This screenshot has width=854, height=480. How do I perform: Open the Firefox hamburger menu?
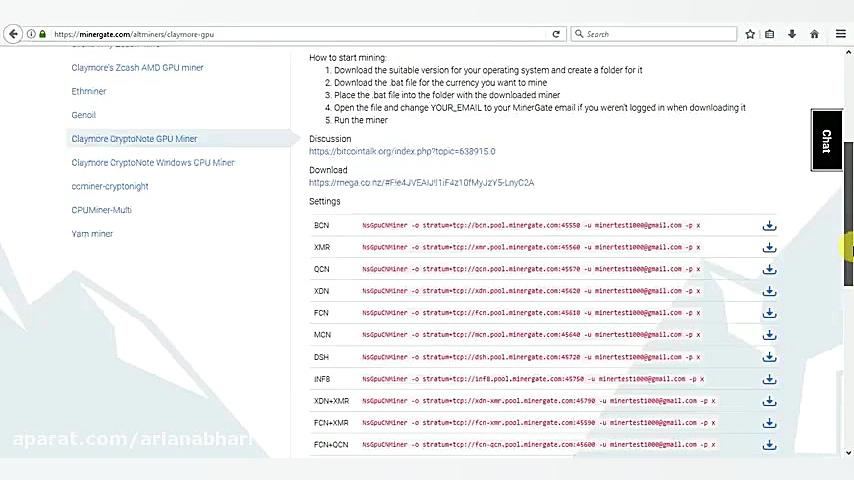[x=841, y=34]
